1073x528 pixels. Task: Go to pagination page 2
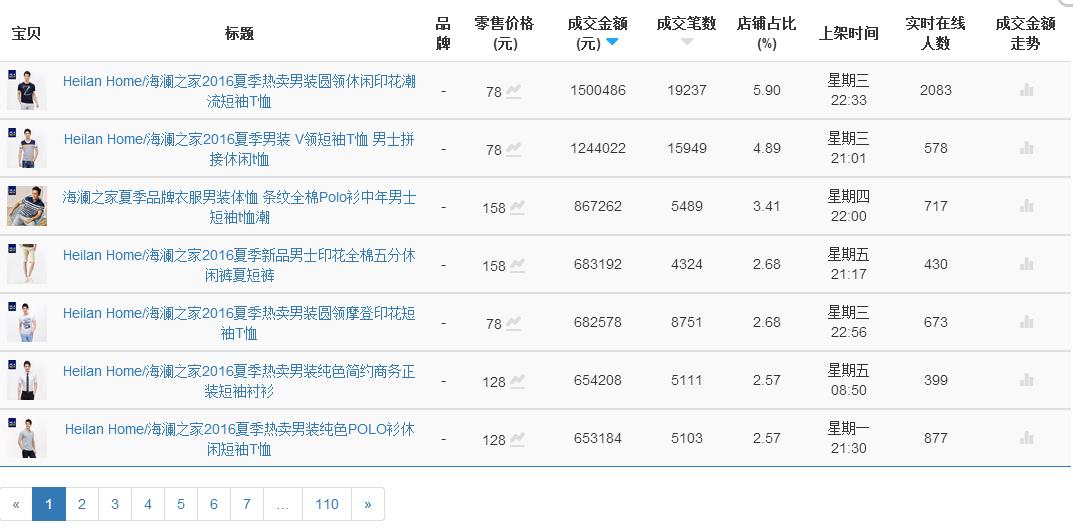pos(82,504)
